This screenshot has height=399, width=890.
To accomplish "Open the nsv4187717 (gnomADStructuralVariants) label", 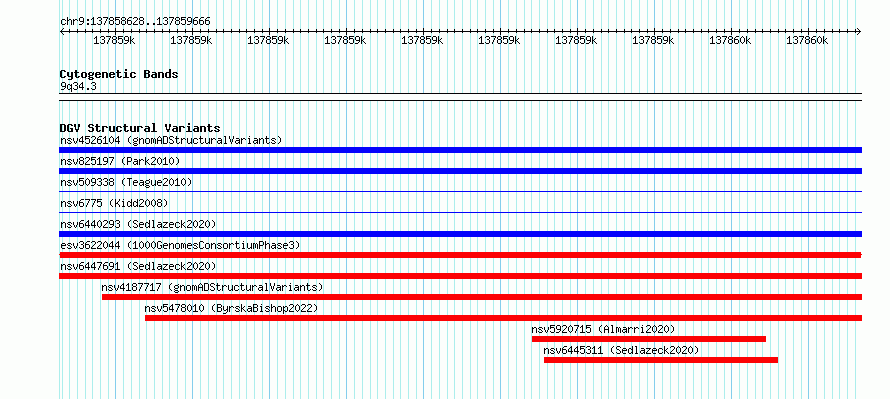I will 212,287.
